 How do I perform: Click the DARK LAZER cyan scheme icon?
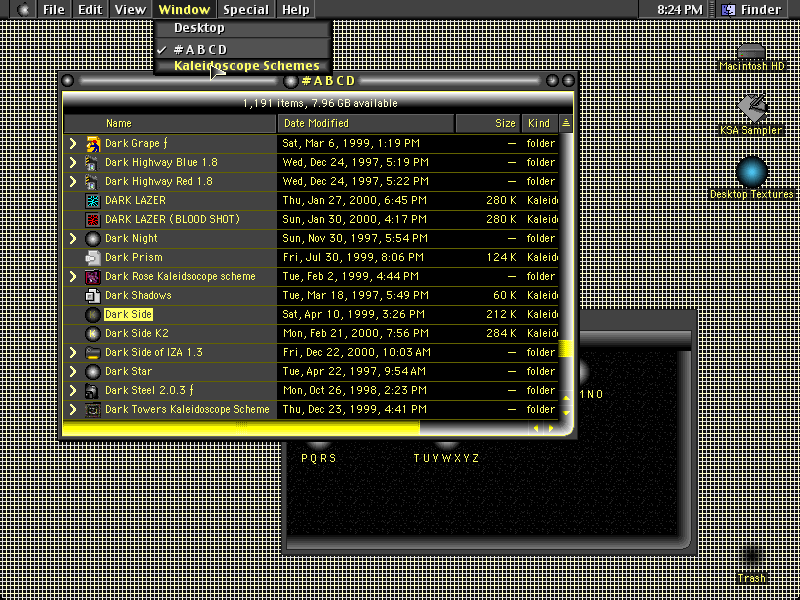point(92,201)
